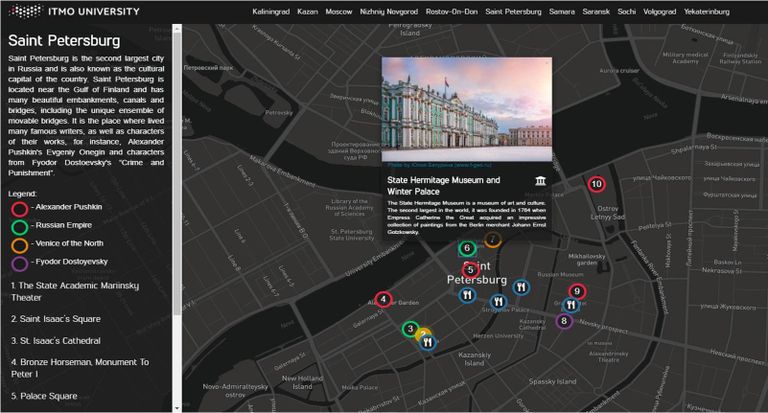This screenshot has width=768, height=413.
Task: Open the Hermitage photo in popup
Action: point(467,109)
